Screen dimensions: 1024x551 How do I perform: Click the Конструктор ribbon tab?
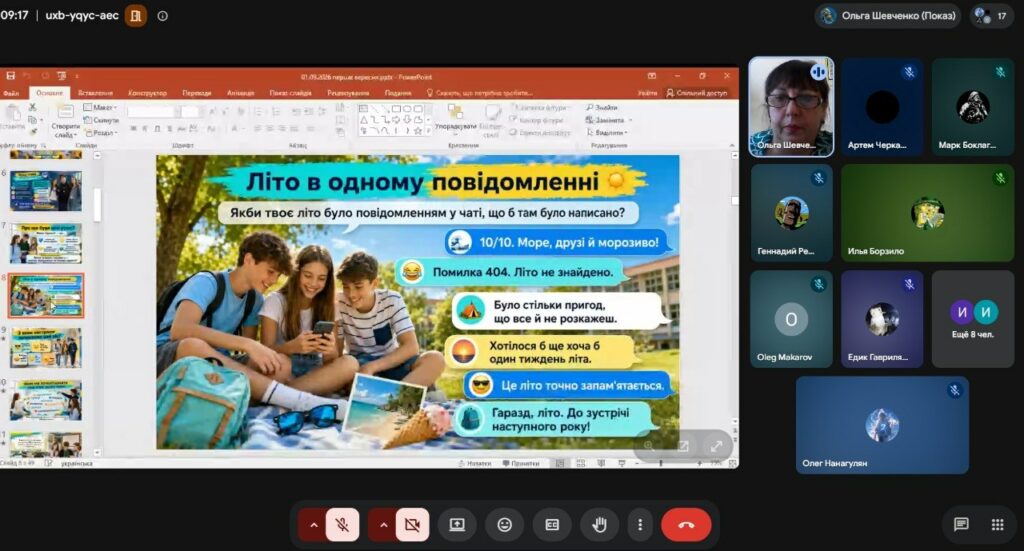click(x=148, y=93)
